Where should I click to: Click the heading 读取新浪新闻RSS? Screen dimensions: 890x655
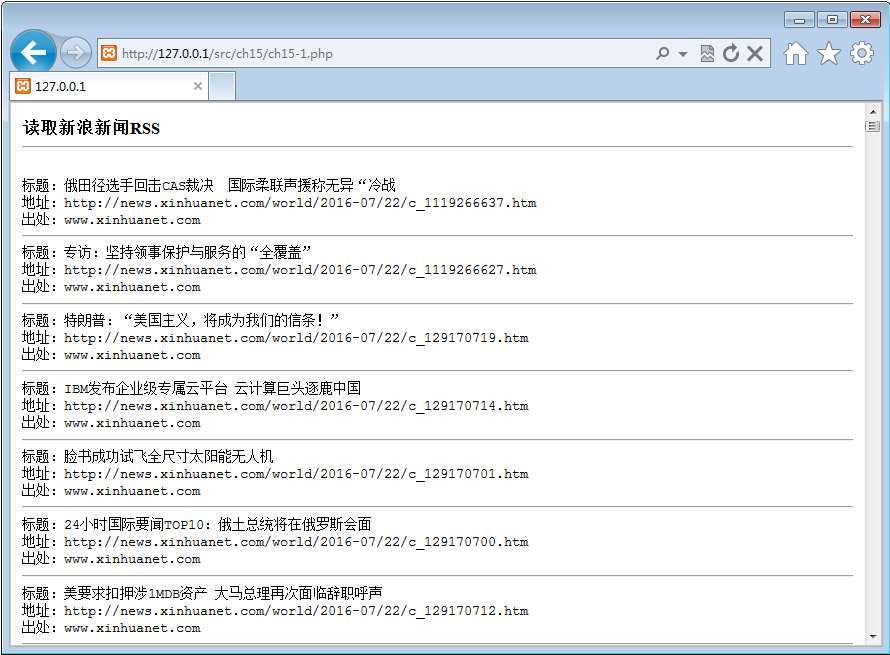pyautogui.click(x=91, y=128)
